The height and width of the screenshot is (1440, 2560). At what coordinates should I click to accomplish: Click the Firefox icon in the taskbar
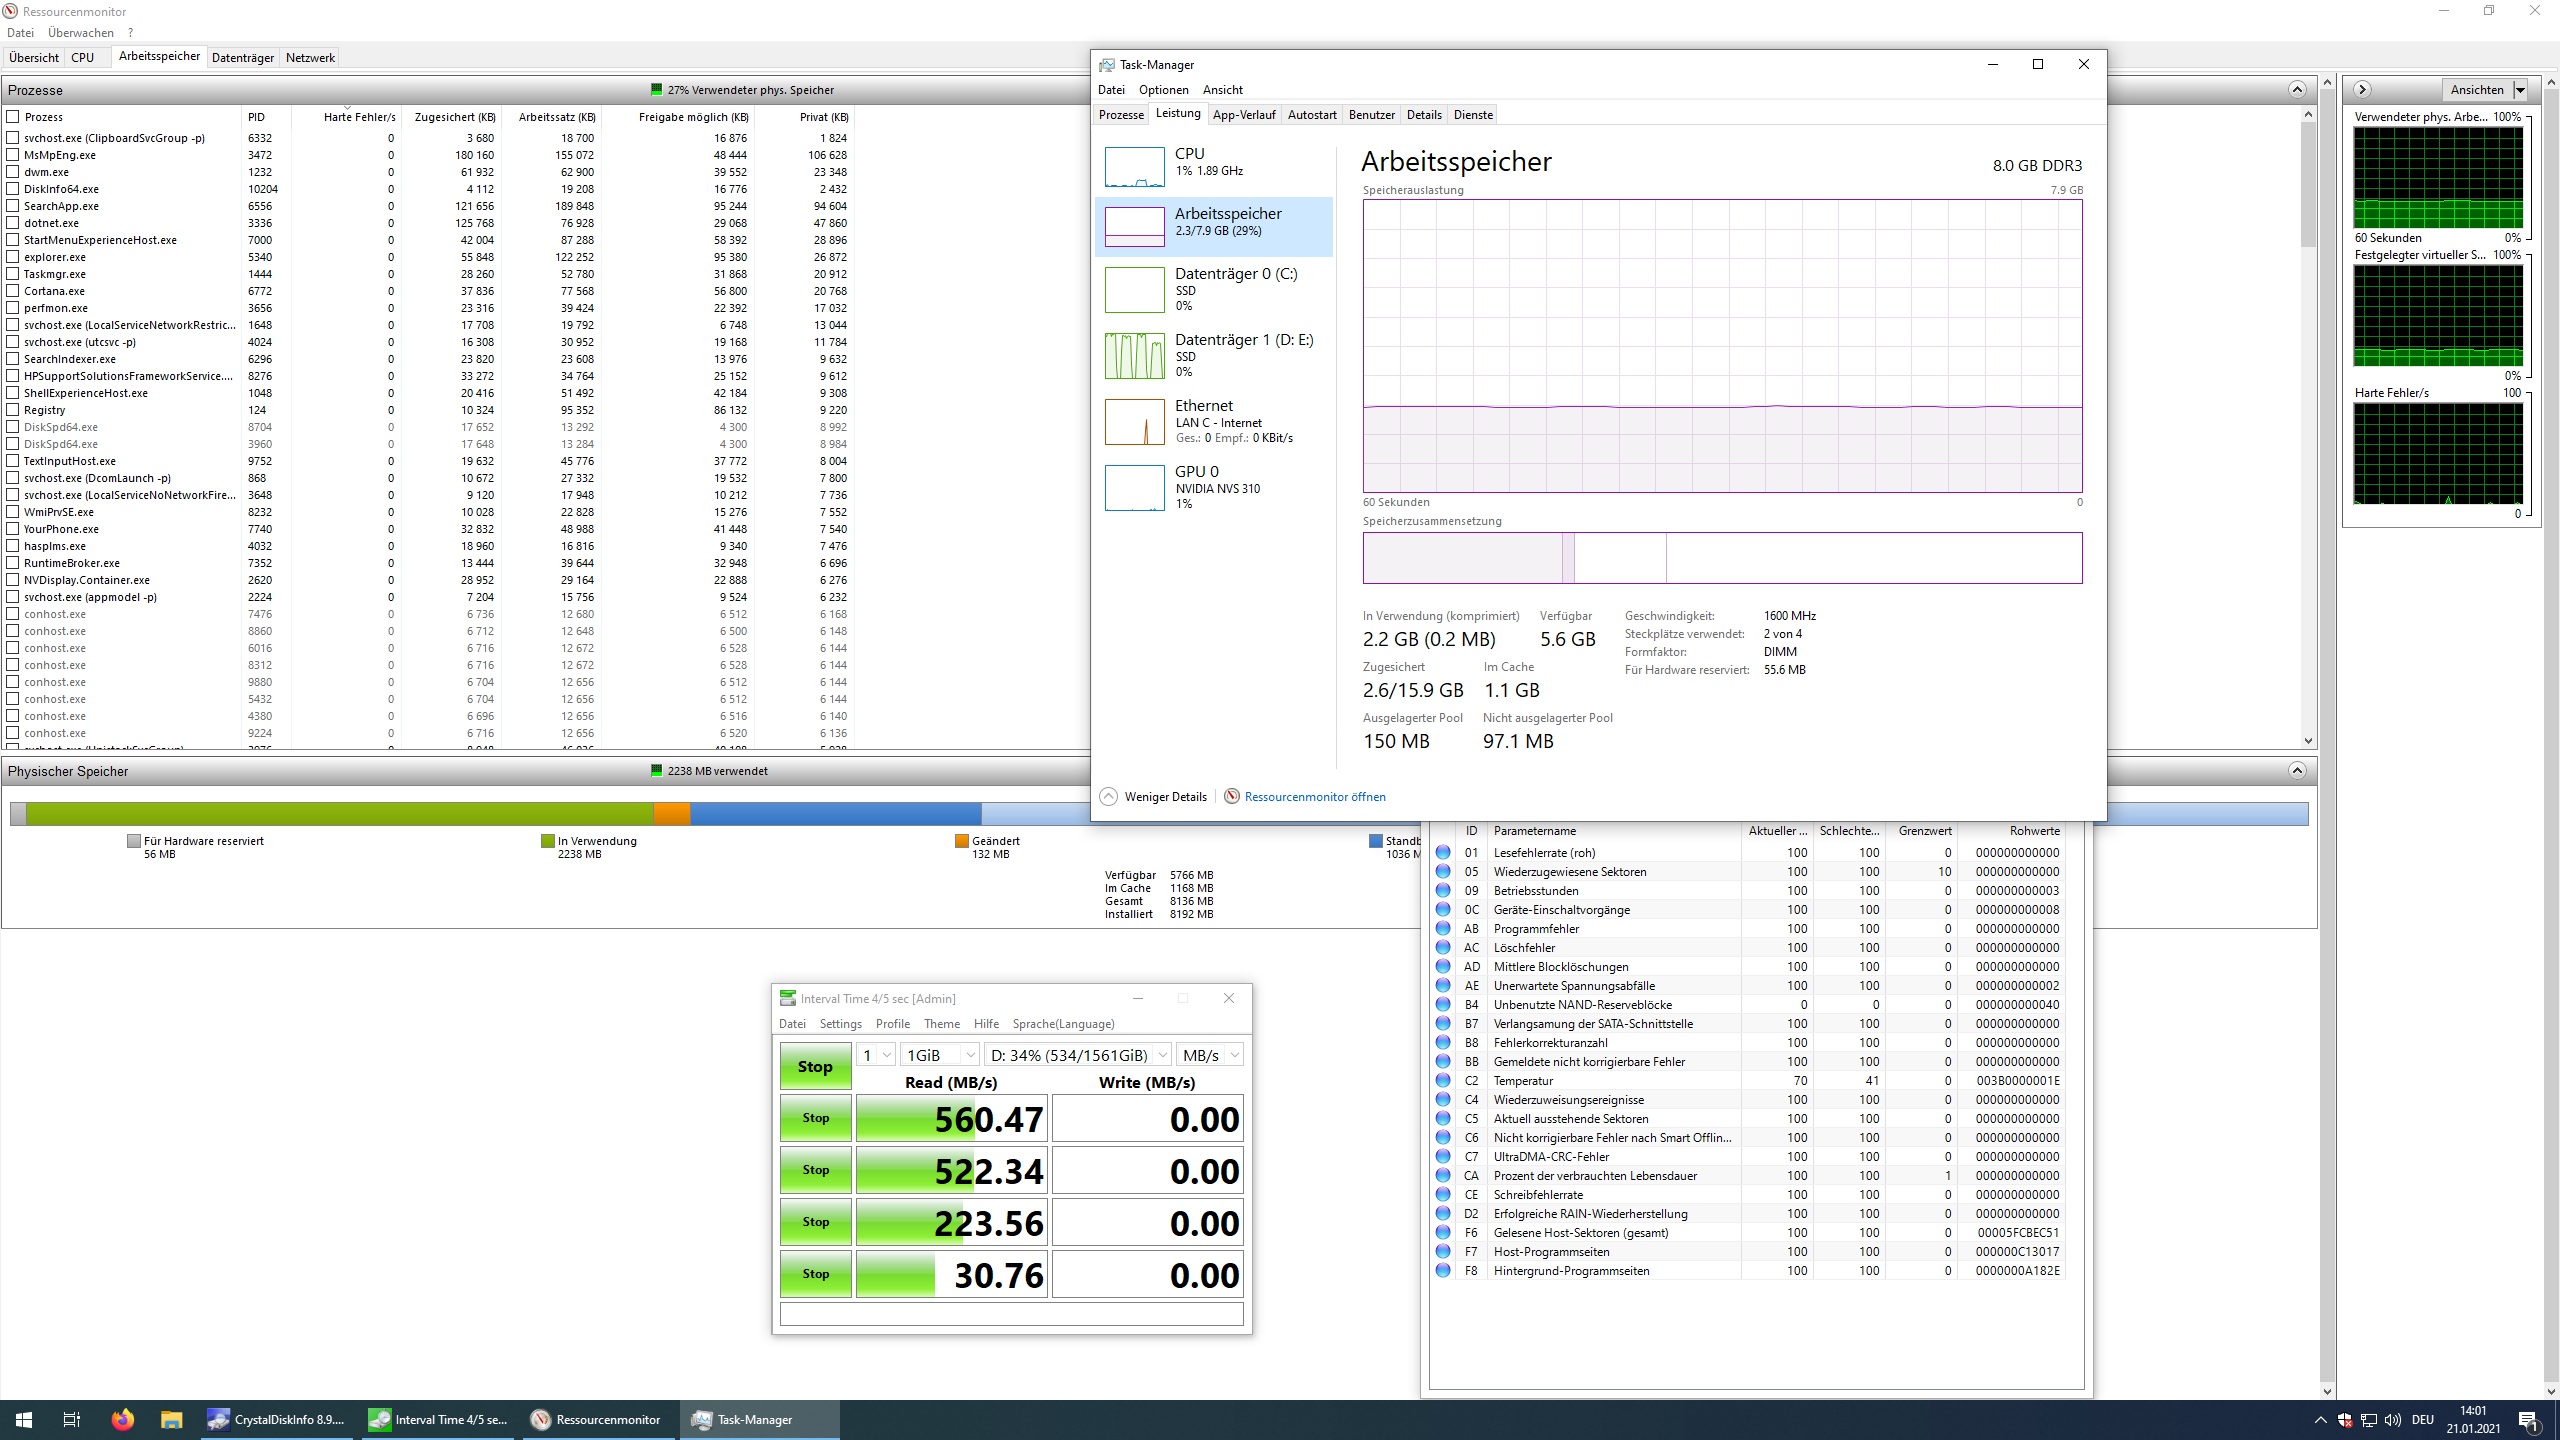[122, 1419]
